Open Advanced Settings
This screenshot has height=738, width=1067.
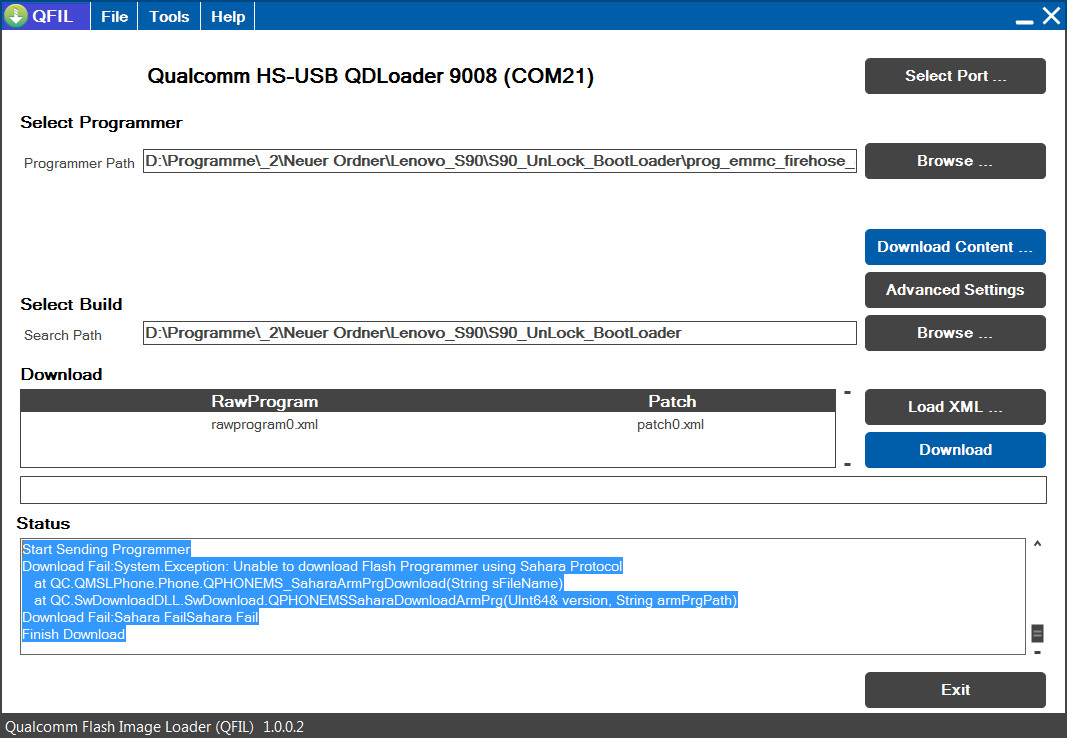point(955,290)
